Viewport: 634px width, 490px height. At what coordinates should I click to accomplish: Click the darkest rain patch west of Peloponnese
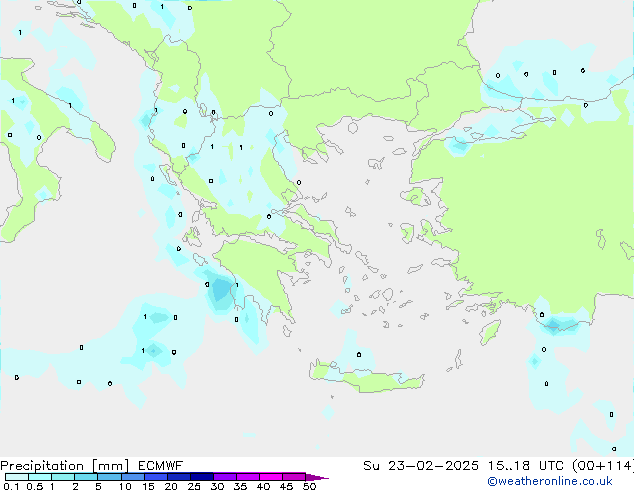coord(222,289)
